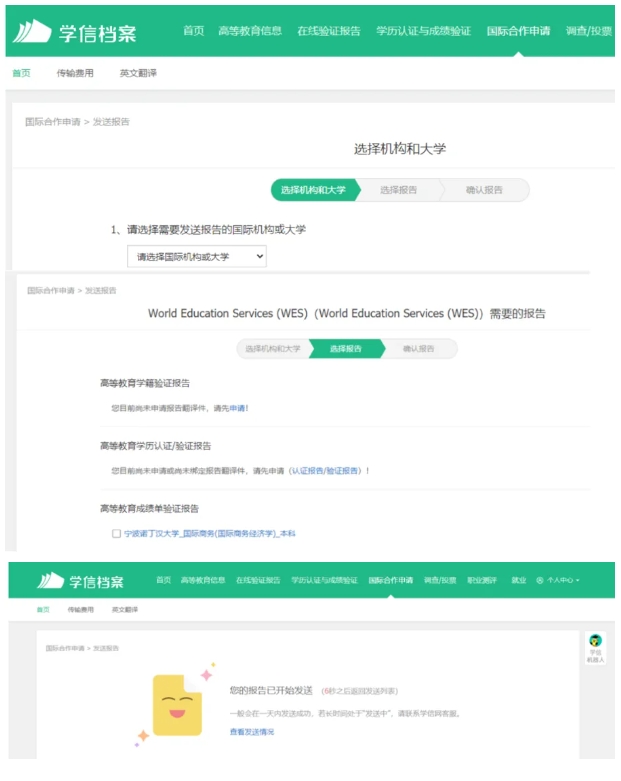Click the 您的报告已开始发送 message

click(271, 691)
